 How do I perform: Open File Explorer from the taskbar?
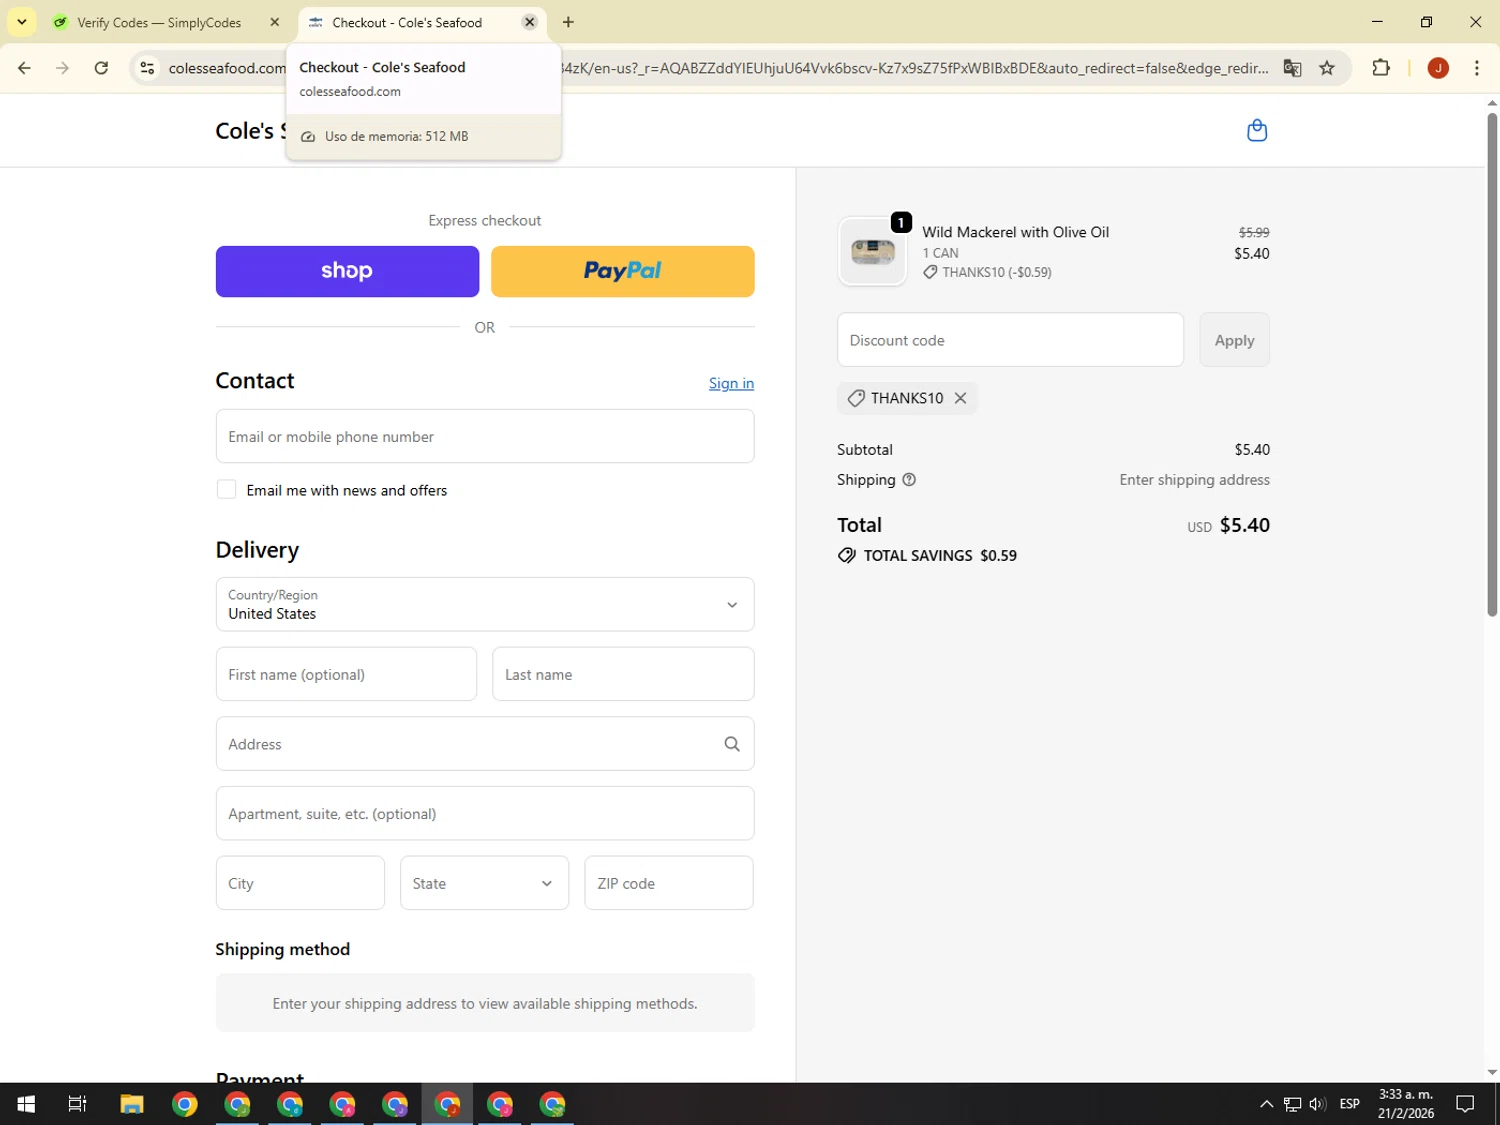tap(132, 1104)
